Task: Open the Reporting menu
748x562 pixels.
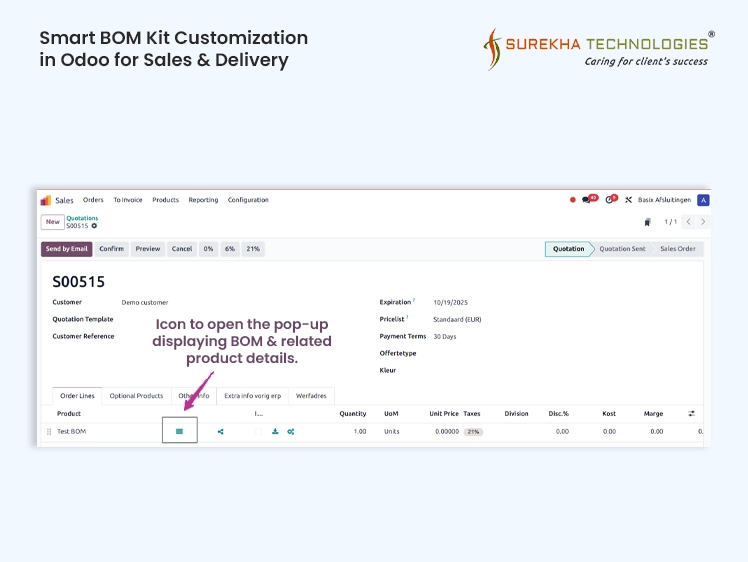Action: 203,200
